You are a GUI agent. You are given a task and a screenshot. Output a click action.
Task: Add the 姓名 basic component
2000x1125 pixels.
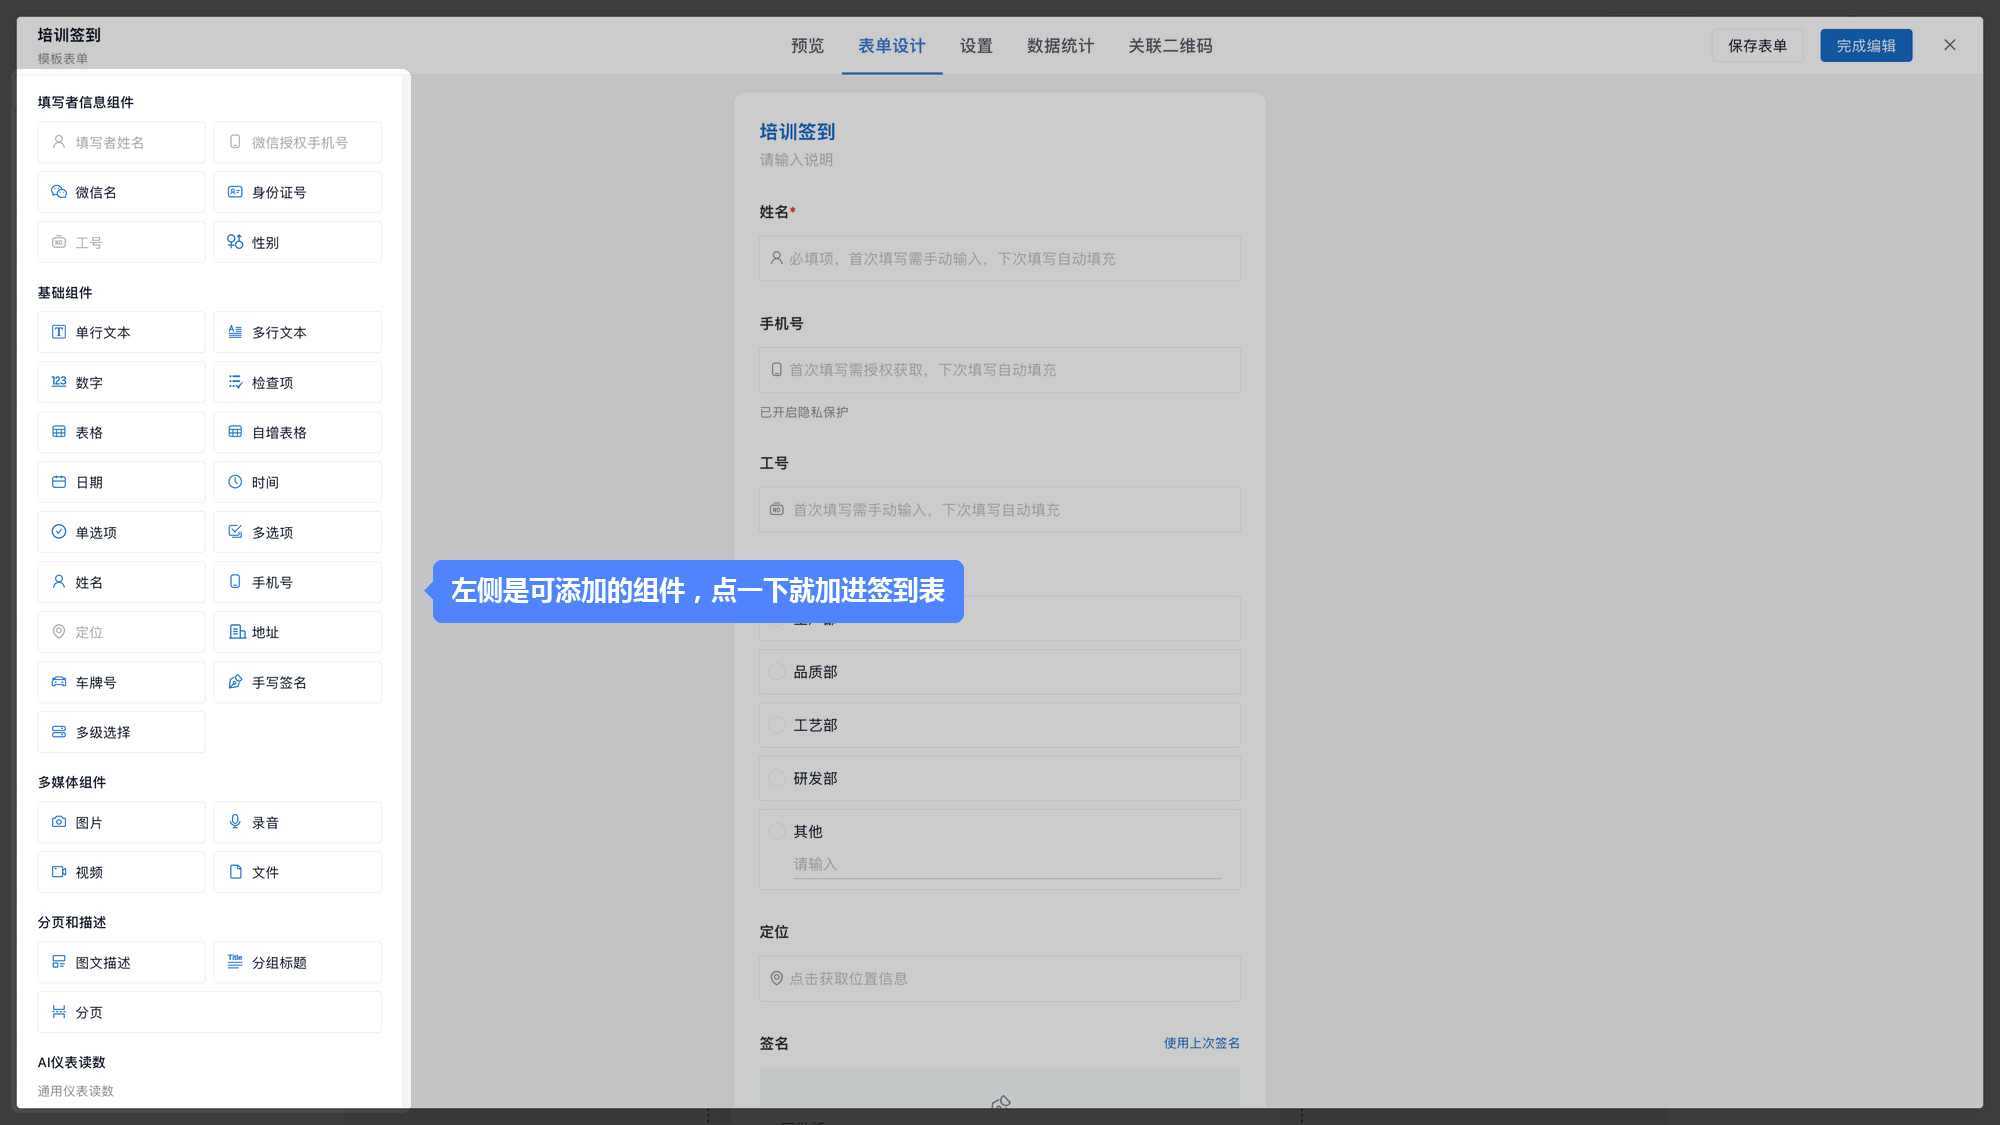(x=121, y=582)
